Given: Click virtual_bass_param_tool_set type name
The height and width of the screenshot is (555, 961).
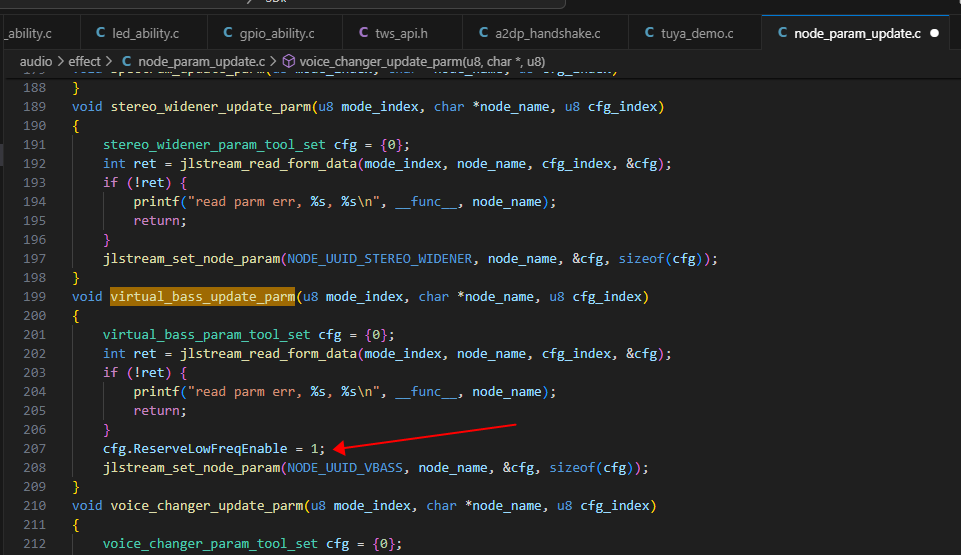Looking at the screenshot, I should coord(207,334).
